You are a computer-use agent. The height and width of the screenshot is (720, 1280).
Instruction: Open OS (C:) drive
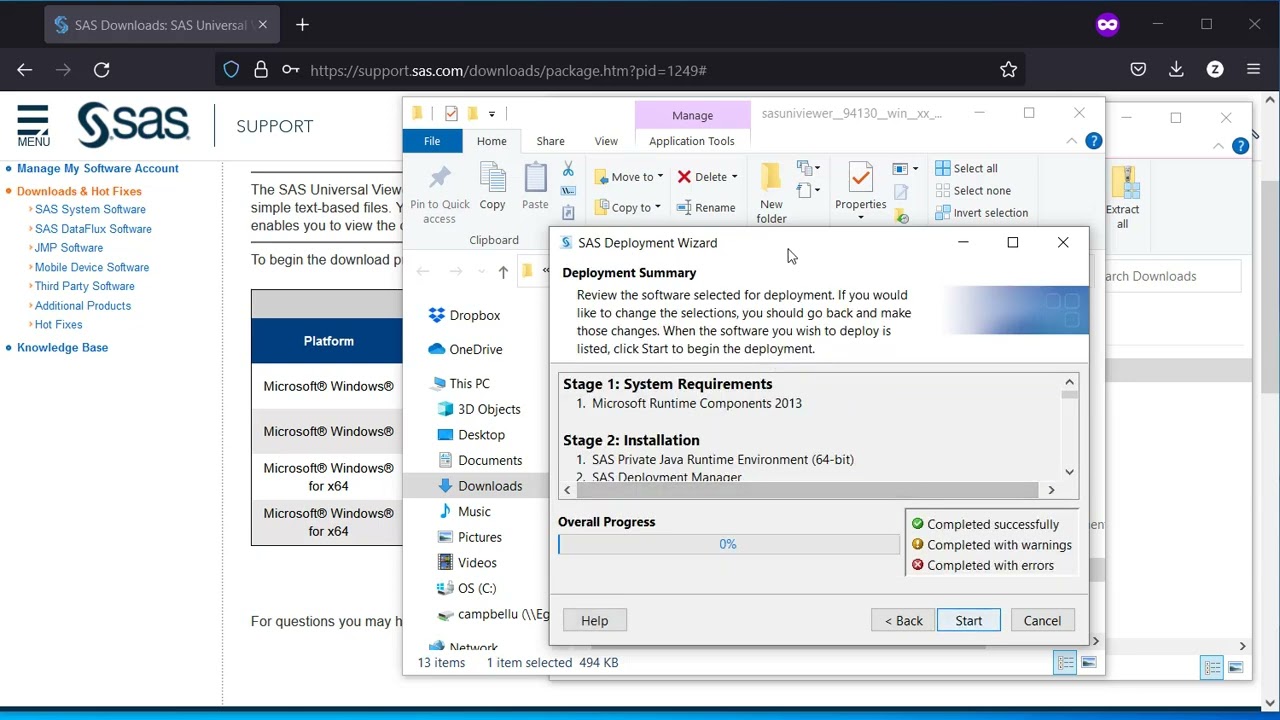click(467, 588)
